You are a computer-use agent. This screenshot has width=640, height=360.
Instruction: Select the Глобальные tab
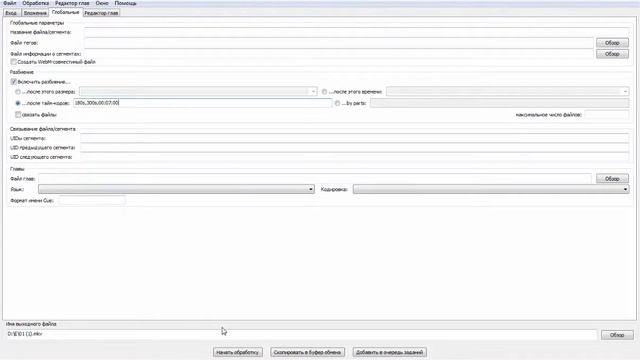point(65,13)
